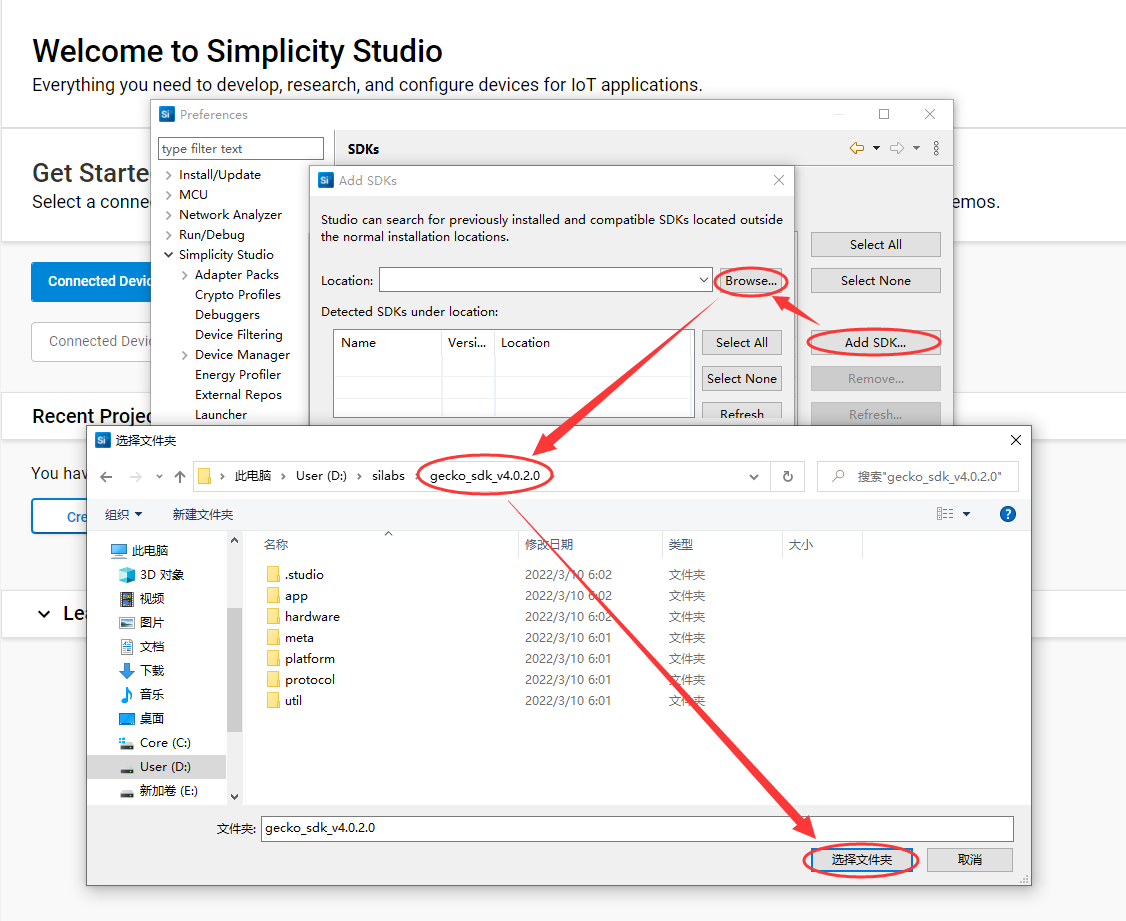Open the 组织 menu
This screenshot has height=921, width=1126.
(124, 514)
